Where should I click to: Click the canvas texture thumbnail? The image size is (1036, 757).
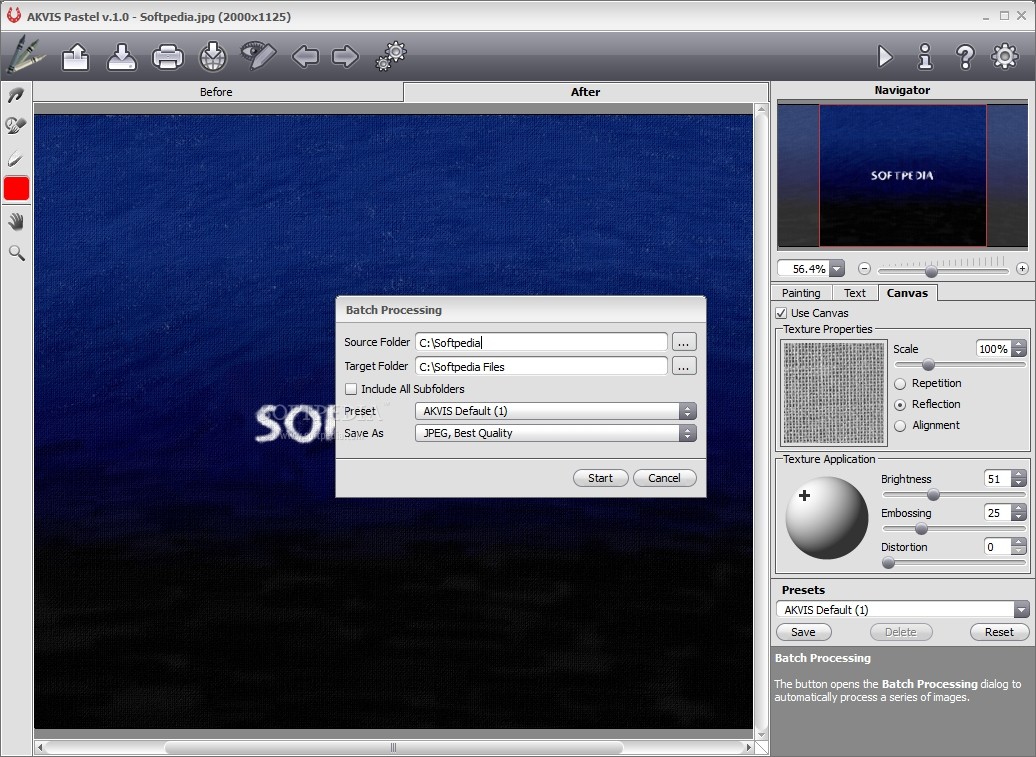pyautogui.click(x=834, y=392)
